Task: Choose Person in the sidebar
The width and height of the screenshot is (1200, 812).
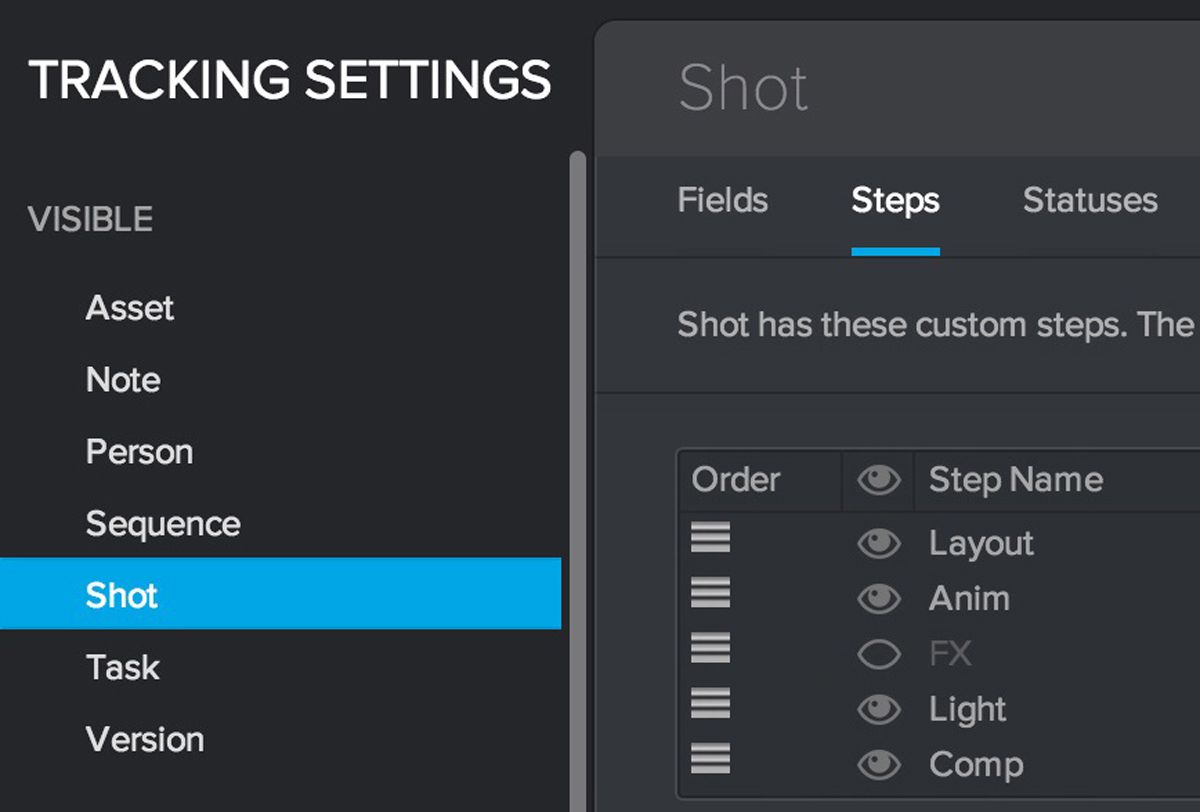Action: pos(139,452)
